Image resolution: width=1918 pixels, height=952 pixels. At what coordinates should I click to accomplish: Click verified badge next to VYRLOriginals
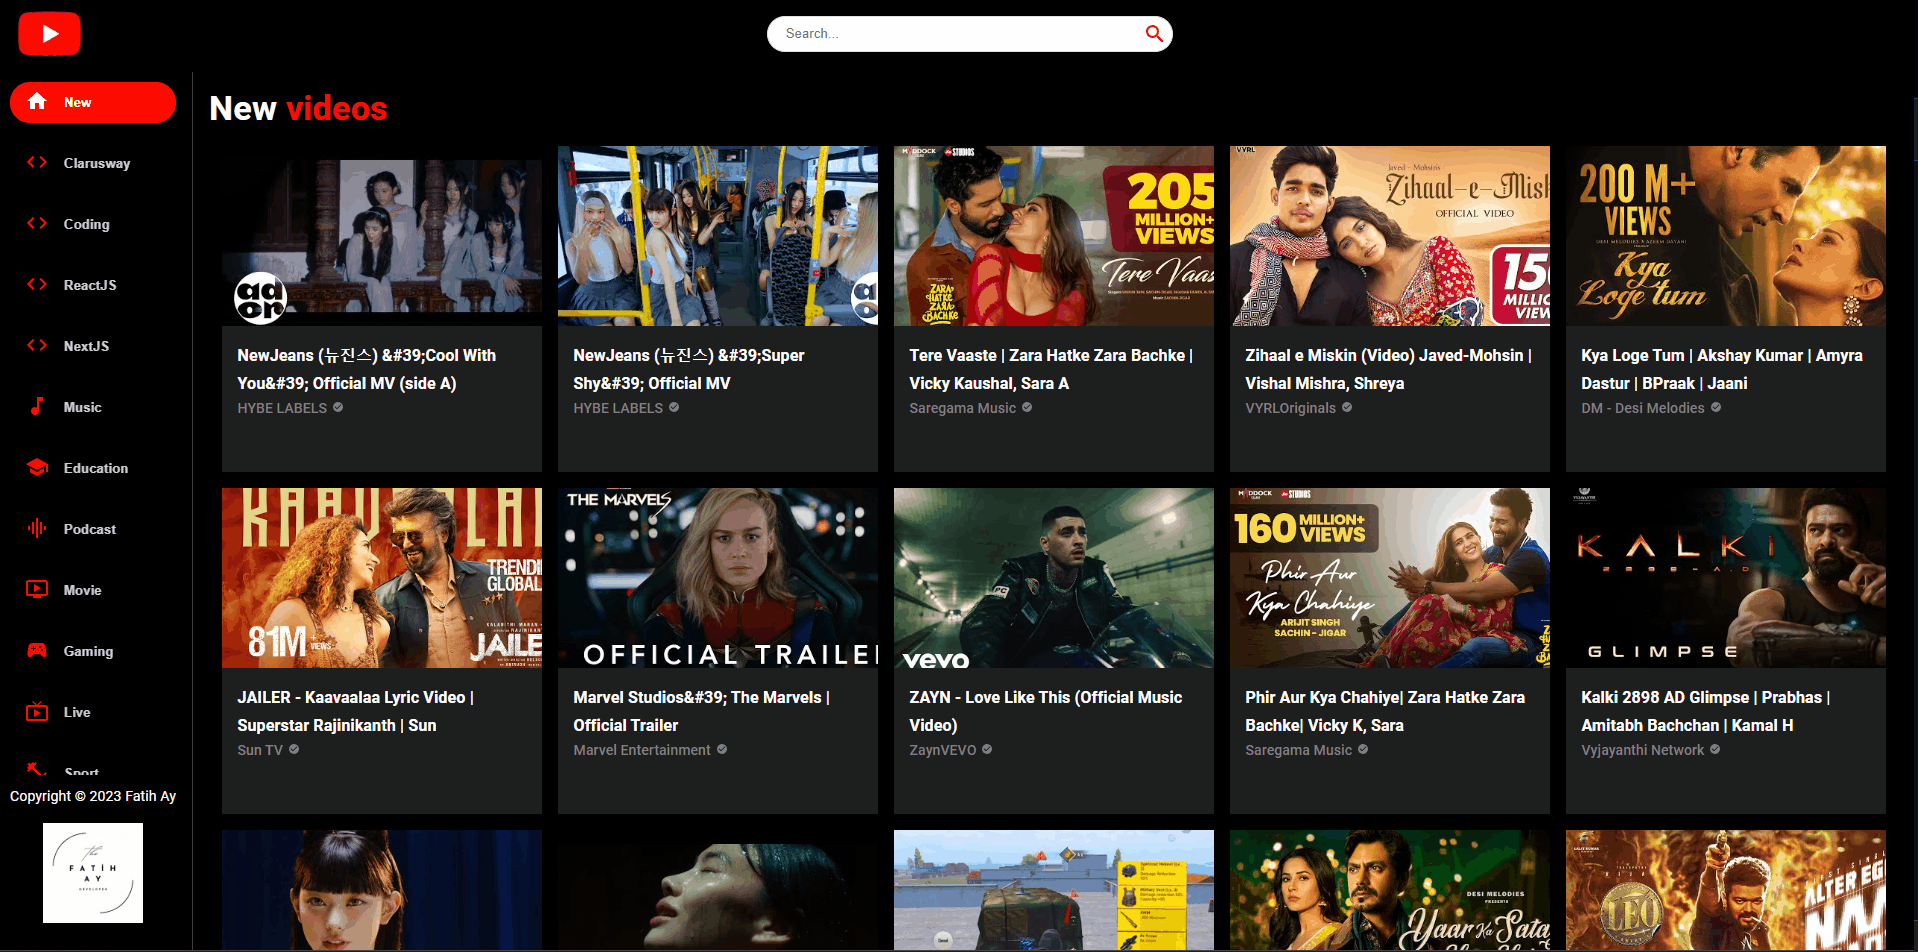pos(1347,407)
